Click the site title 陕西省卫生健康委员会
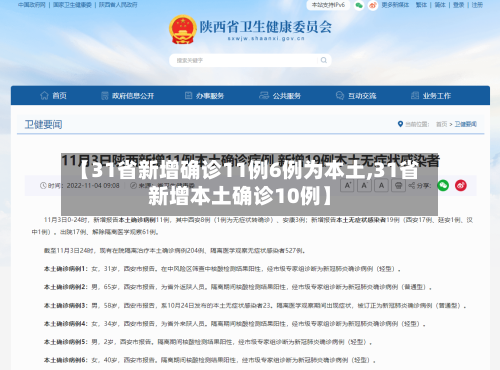 pos(266,27)
